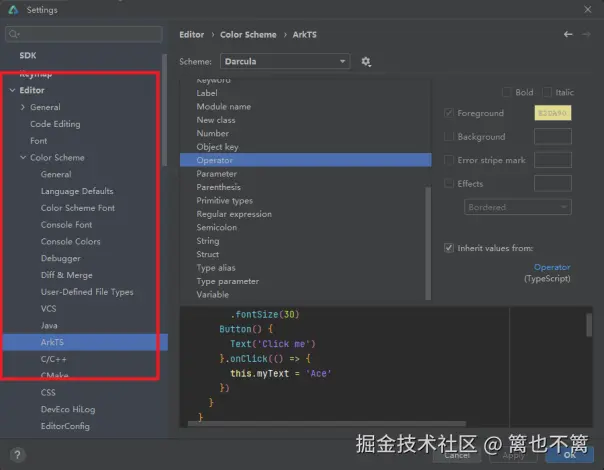Viewport: 604px width, 470px height.
Task: Uncheck Inherit values from checkbox
Action: (x=448, y=248)
